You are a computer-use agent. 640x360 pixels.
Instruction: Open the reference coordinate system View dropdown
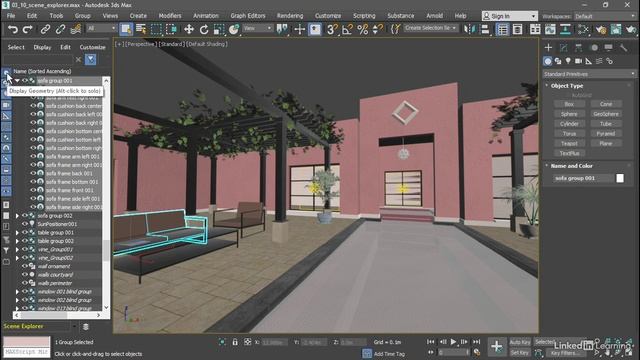click(258, 28)
